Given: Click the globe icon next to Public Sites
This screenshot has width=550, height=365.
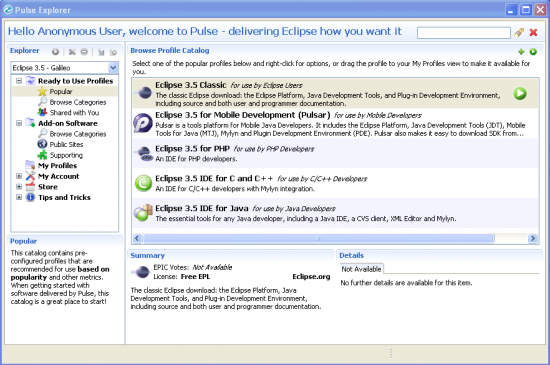Looking at the screenshot, I should [42, 144].
